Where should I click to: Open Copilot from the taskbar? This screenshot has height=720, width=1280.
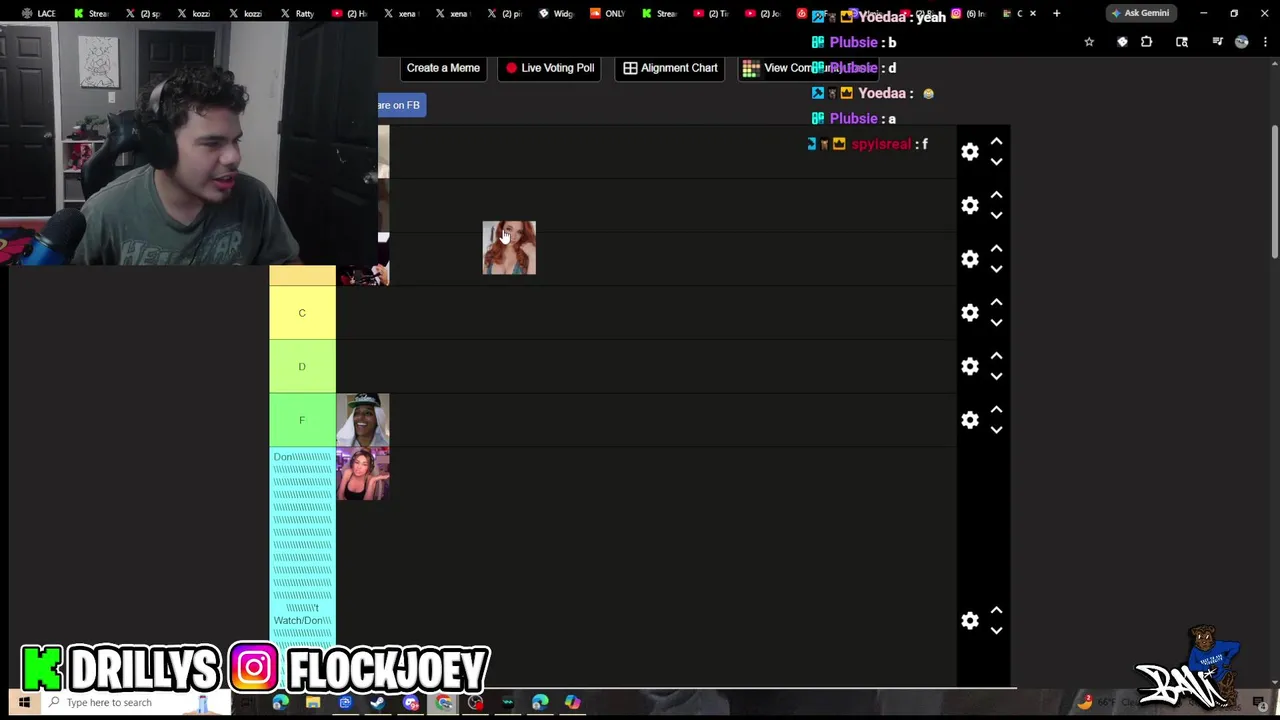(573, 702)
